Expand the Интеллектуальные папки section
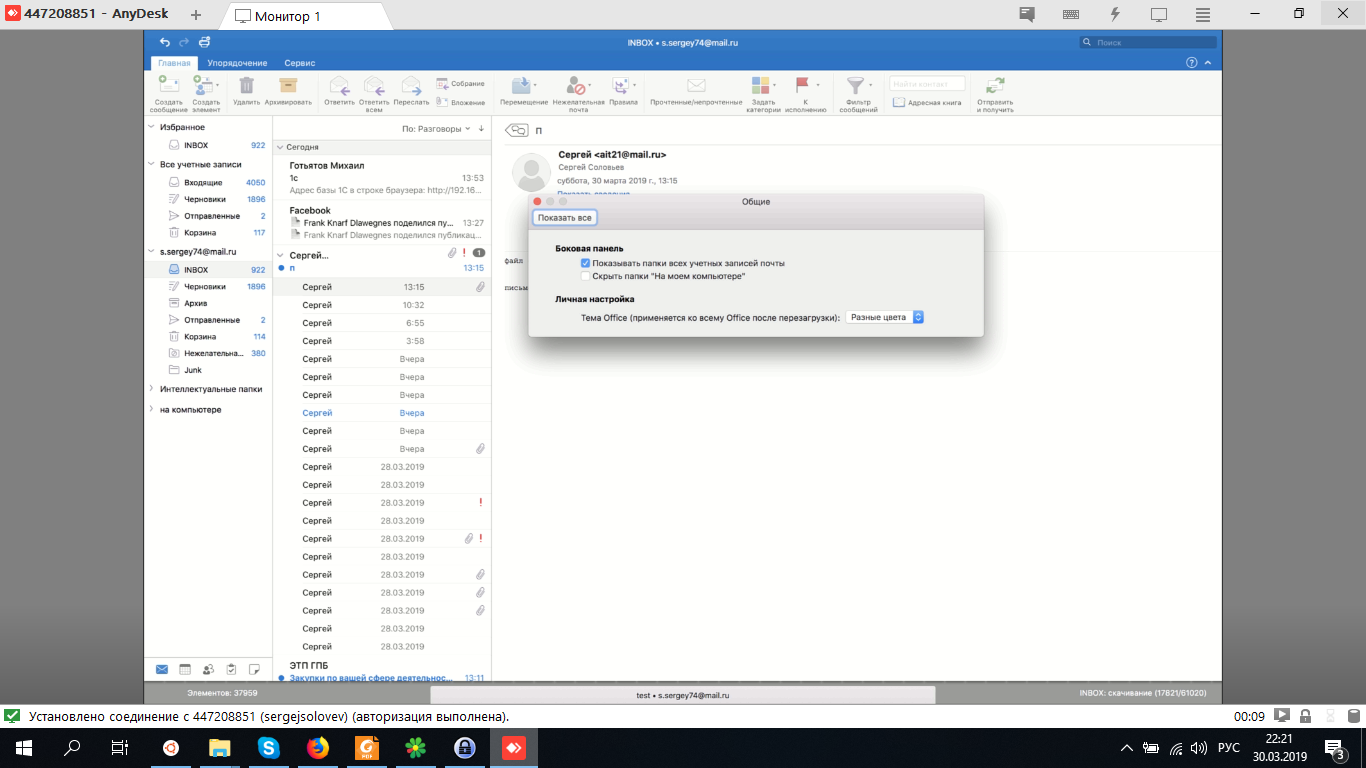1366x768 pixels. click(x=151, y=389)
